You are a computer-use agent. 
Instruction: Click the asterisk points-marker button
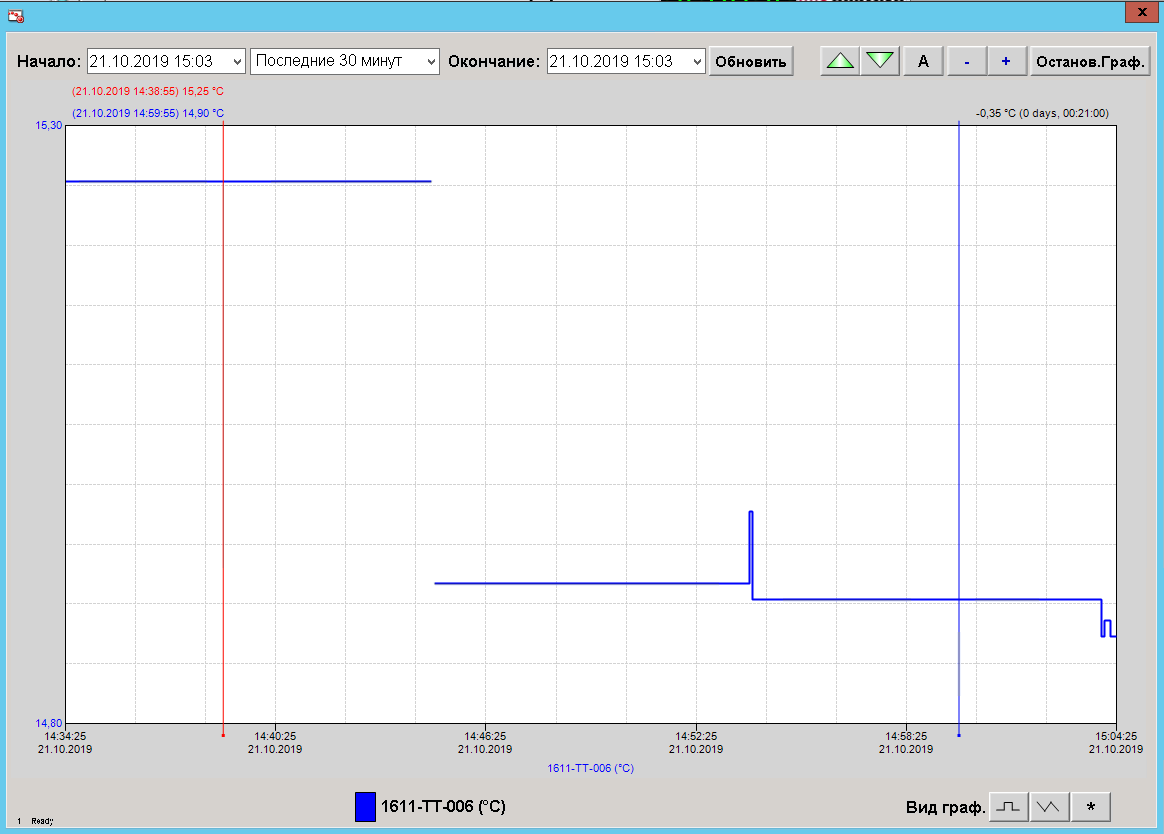coord(1091,806)
